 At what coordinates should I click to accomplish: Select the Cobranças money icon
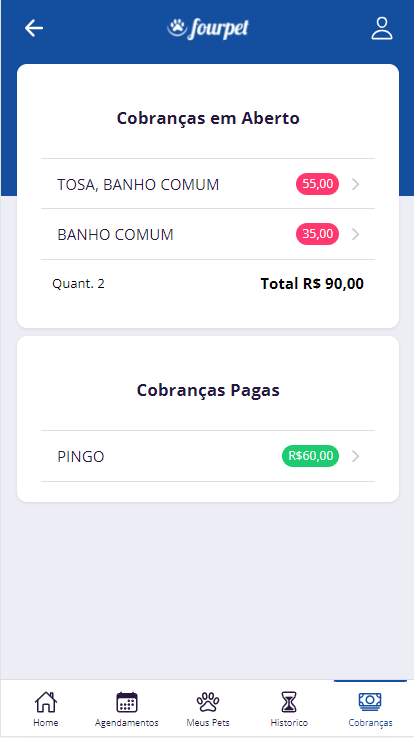[x=370, y=702]
